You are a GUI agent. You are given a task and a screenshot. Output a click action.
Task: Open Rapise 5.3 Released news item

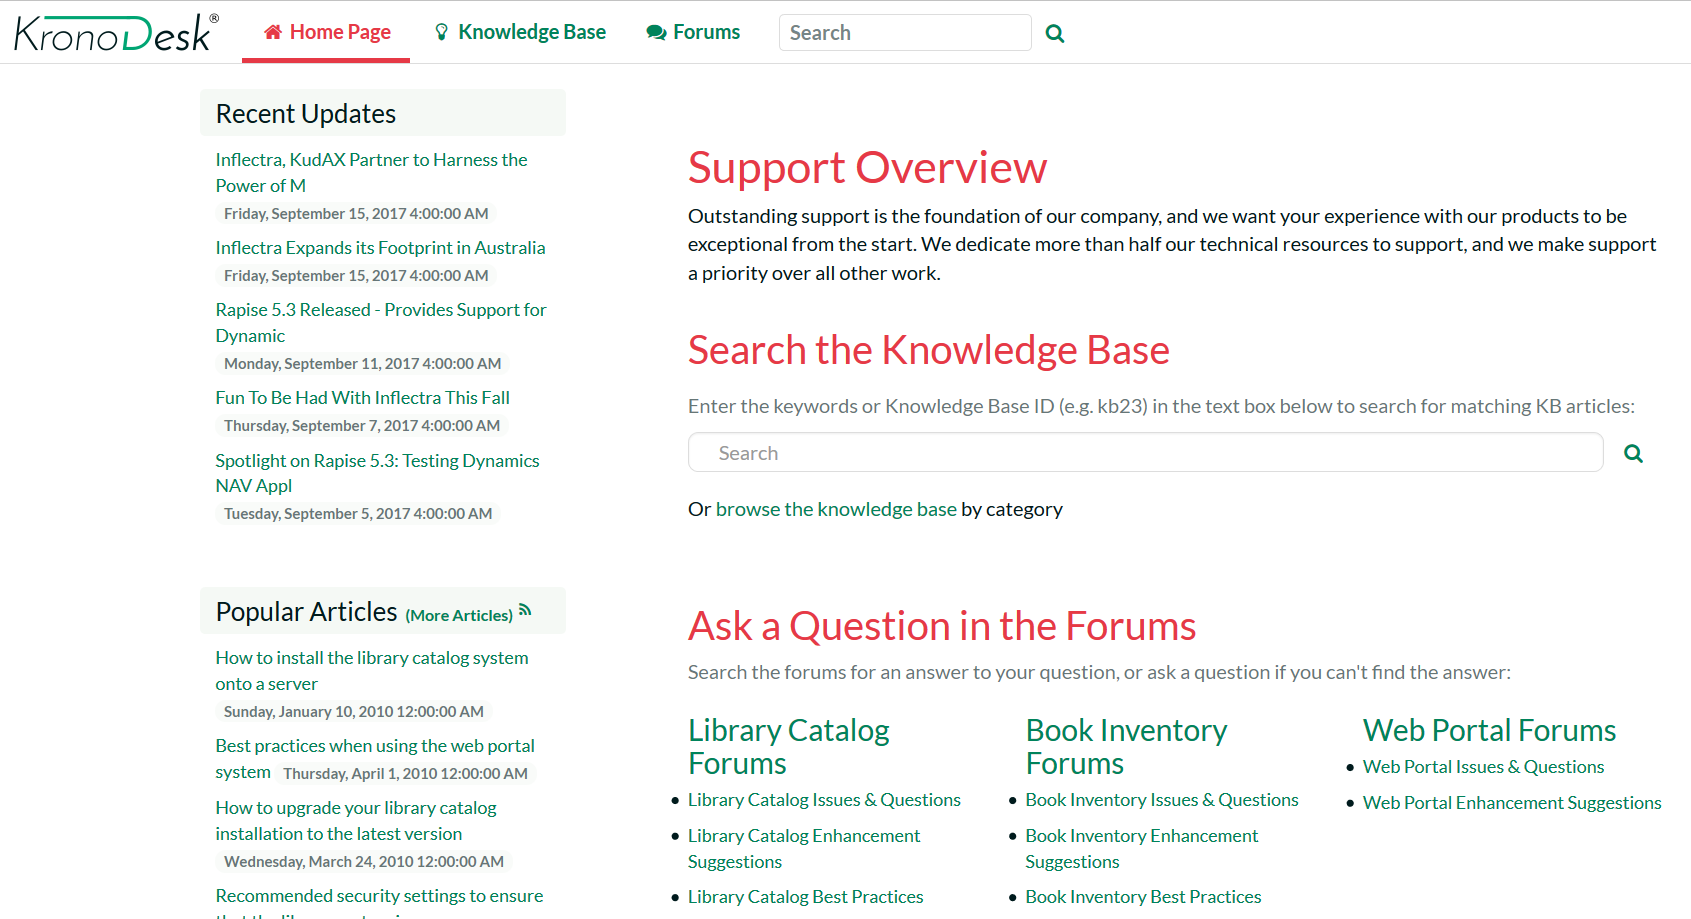(380, 310)
